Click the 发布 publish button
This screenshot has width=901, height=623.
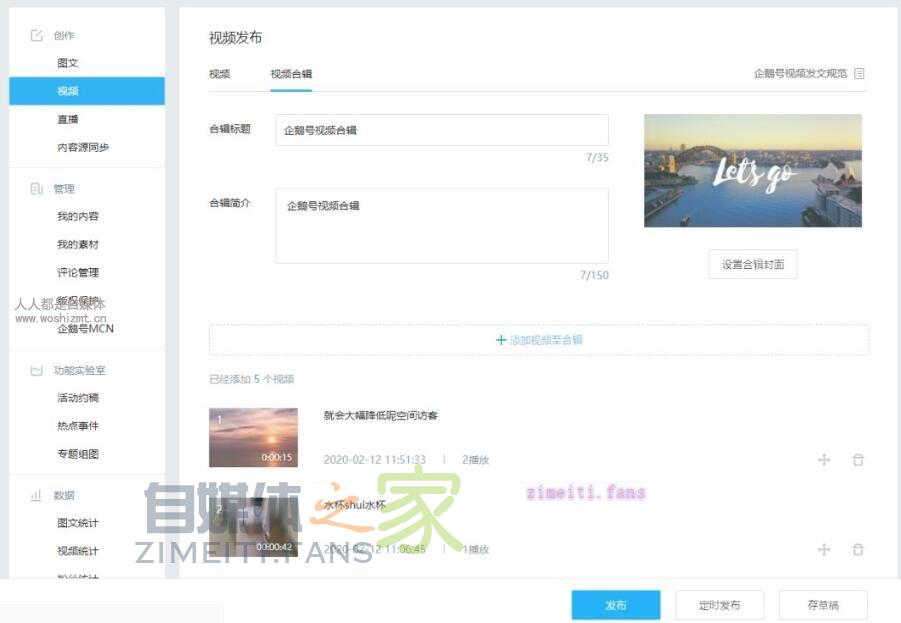coord(615,604)
